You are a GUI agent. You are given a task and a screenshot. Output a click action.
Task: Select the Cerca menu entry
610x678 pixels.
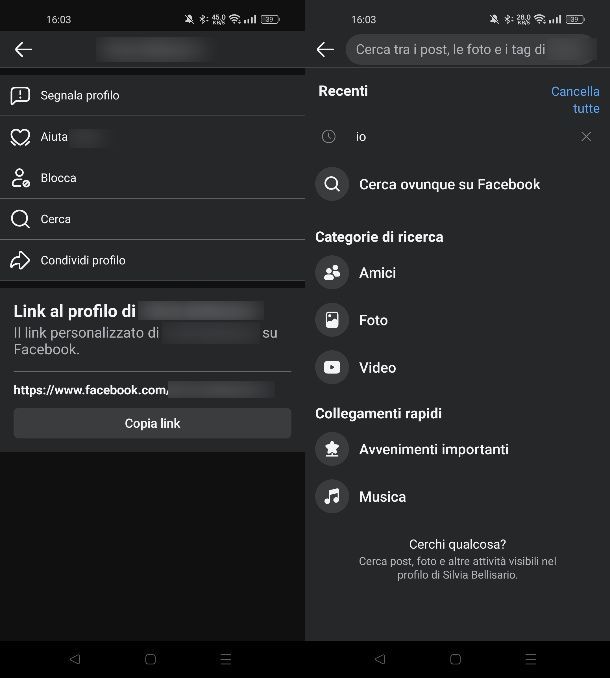[56, 219]
